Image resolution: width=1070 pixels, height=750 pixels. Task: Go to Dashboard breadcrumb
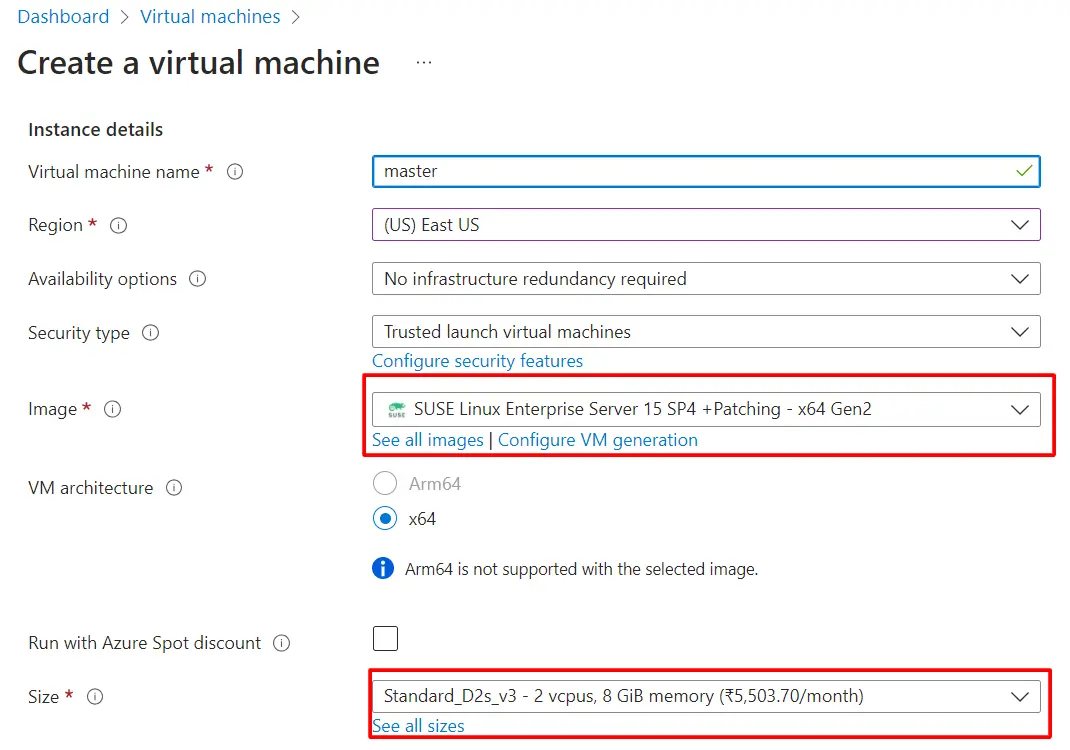[63, 17]
